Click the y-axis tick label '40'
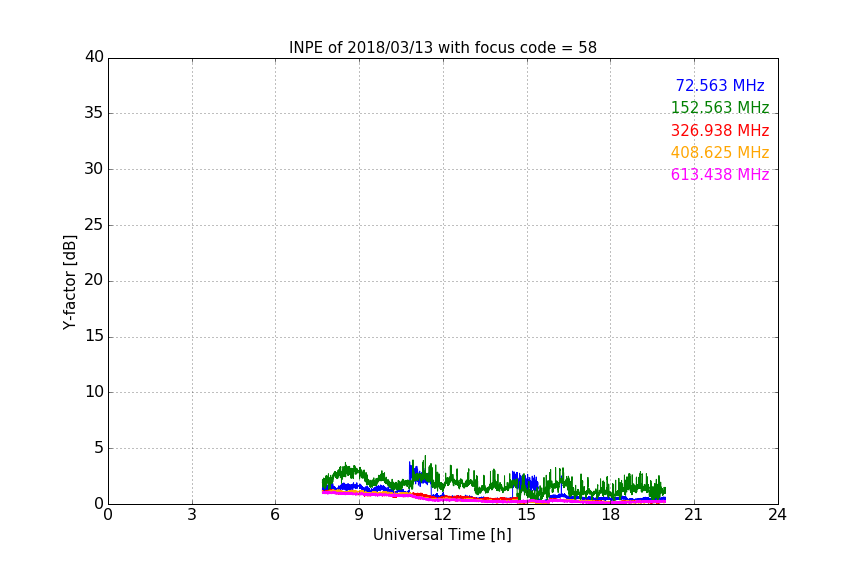Screen dimensions: 864x576 click(x=94, y=57)
